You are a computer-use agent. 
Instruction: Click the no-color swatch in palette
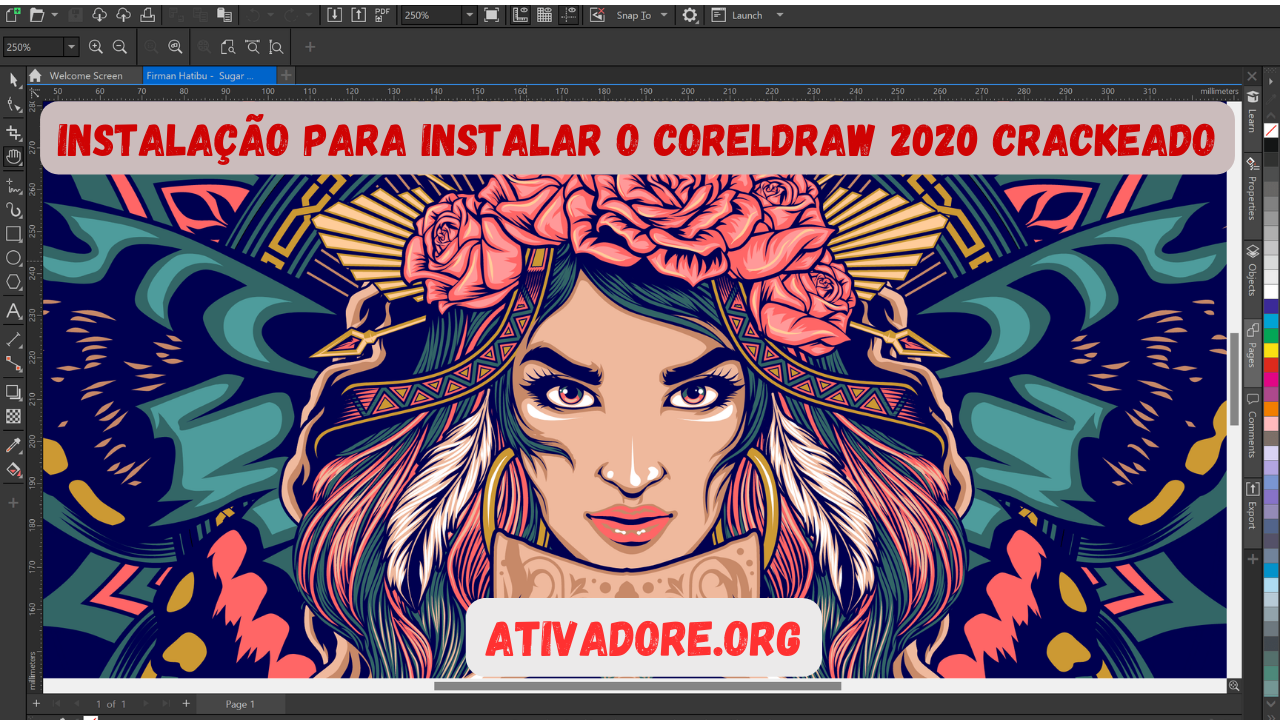pyautogui.click(x=1271, y=130)
